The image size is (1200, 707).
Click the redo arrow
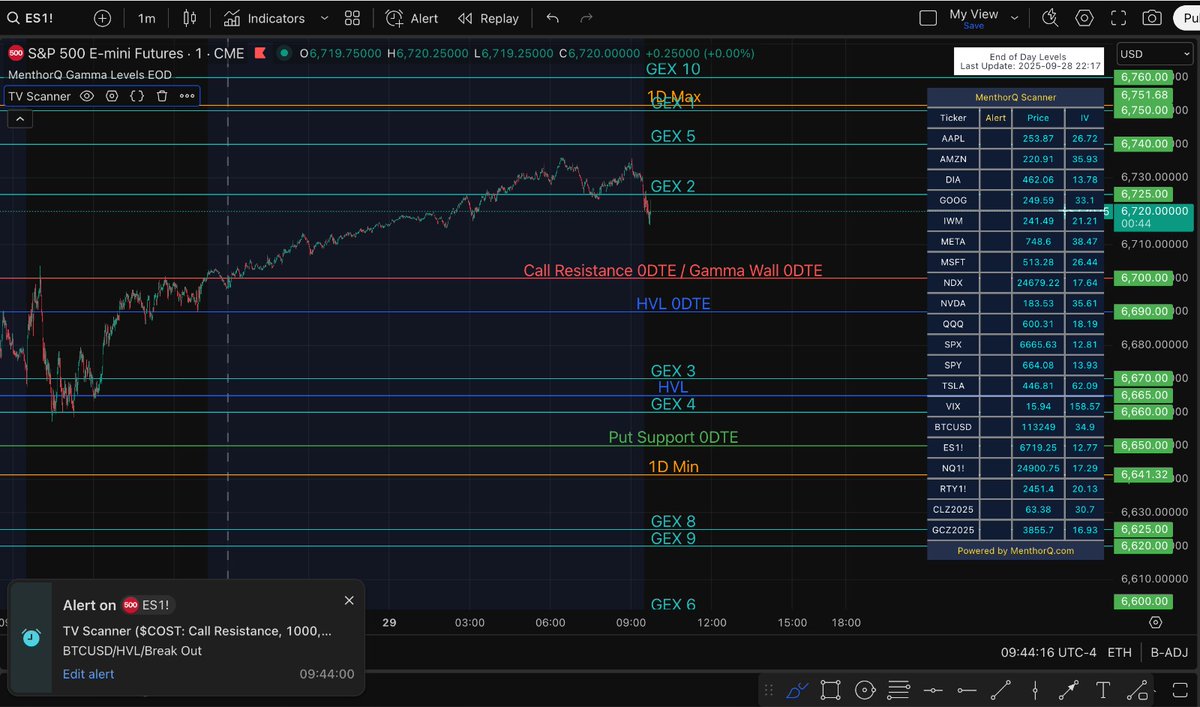click(586, 18)
